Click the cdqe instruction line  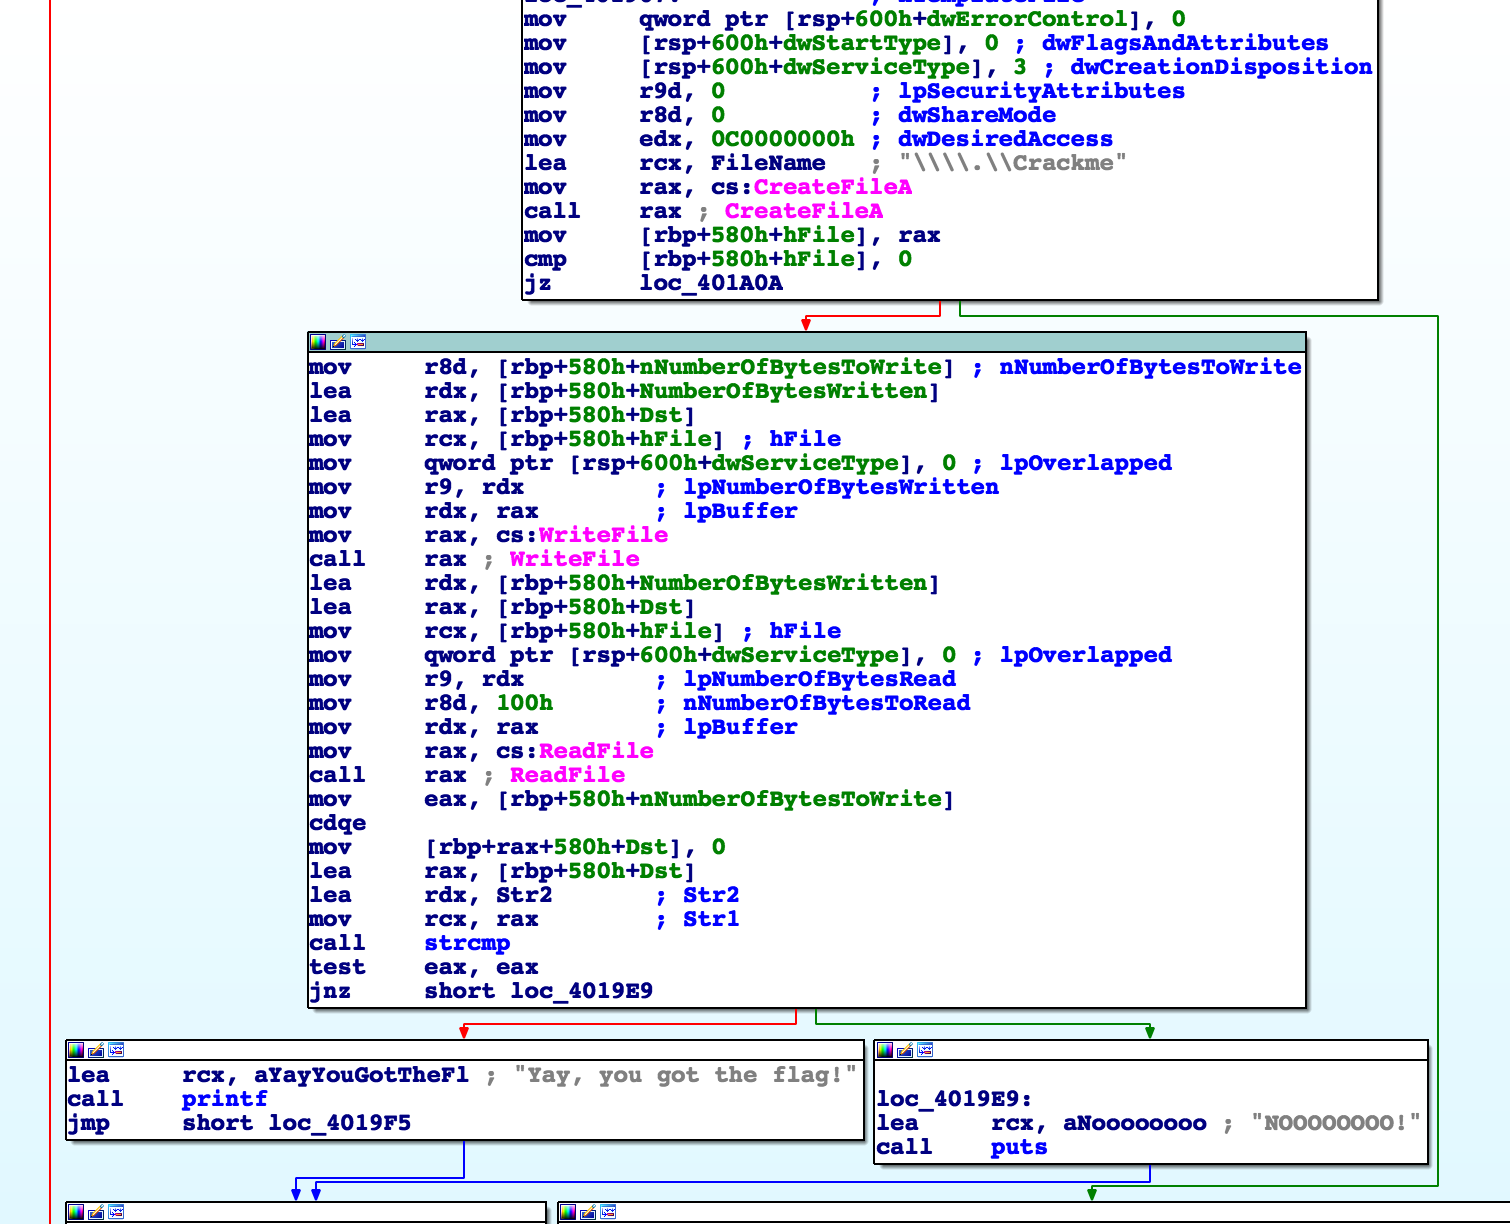(x=338, y=823)
